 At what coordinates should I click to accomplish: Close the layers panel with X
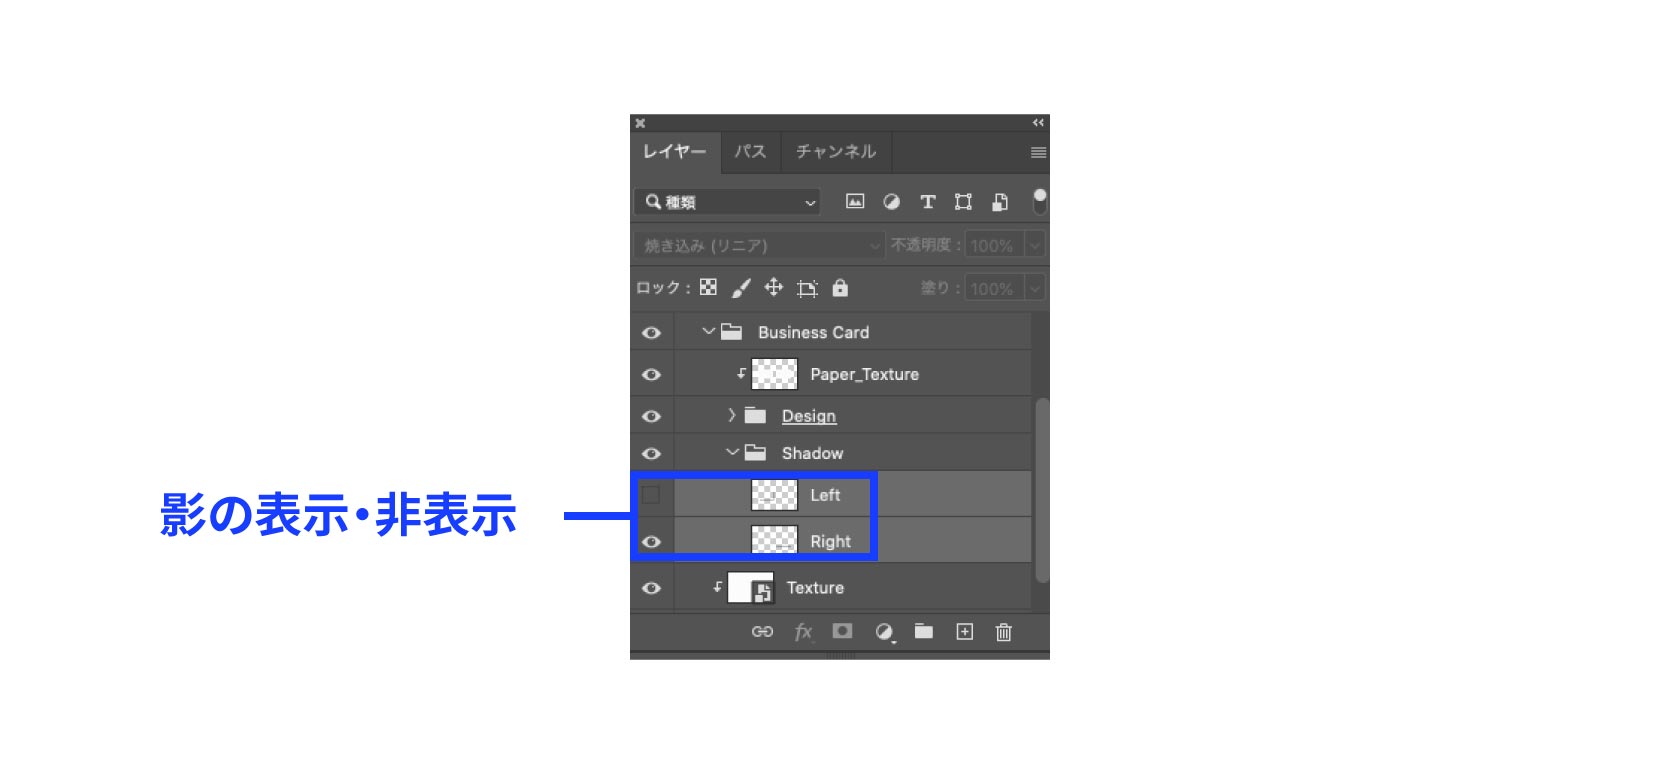pyautogui.click(x=640, y=123)
